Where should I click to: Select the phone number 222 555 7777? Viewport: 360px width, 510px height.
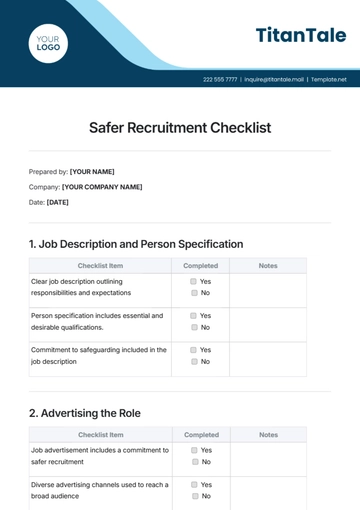[x=220, y=79]
